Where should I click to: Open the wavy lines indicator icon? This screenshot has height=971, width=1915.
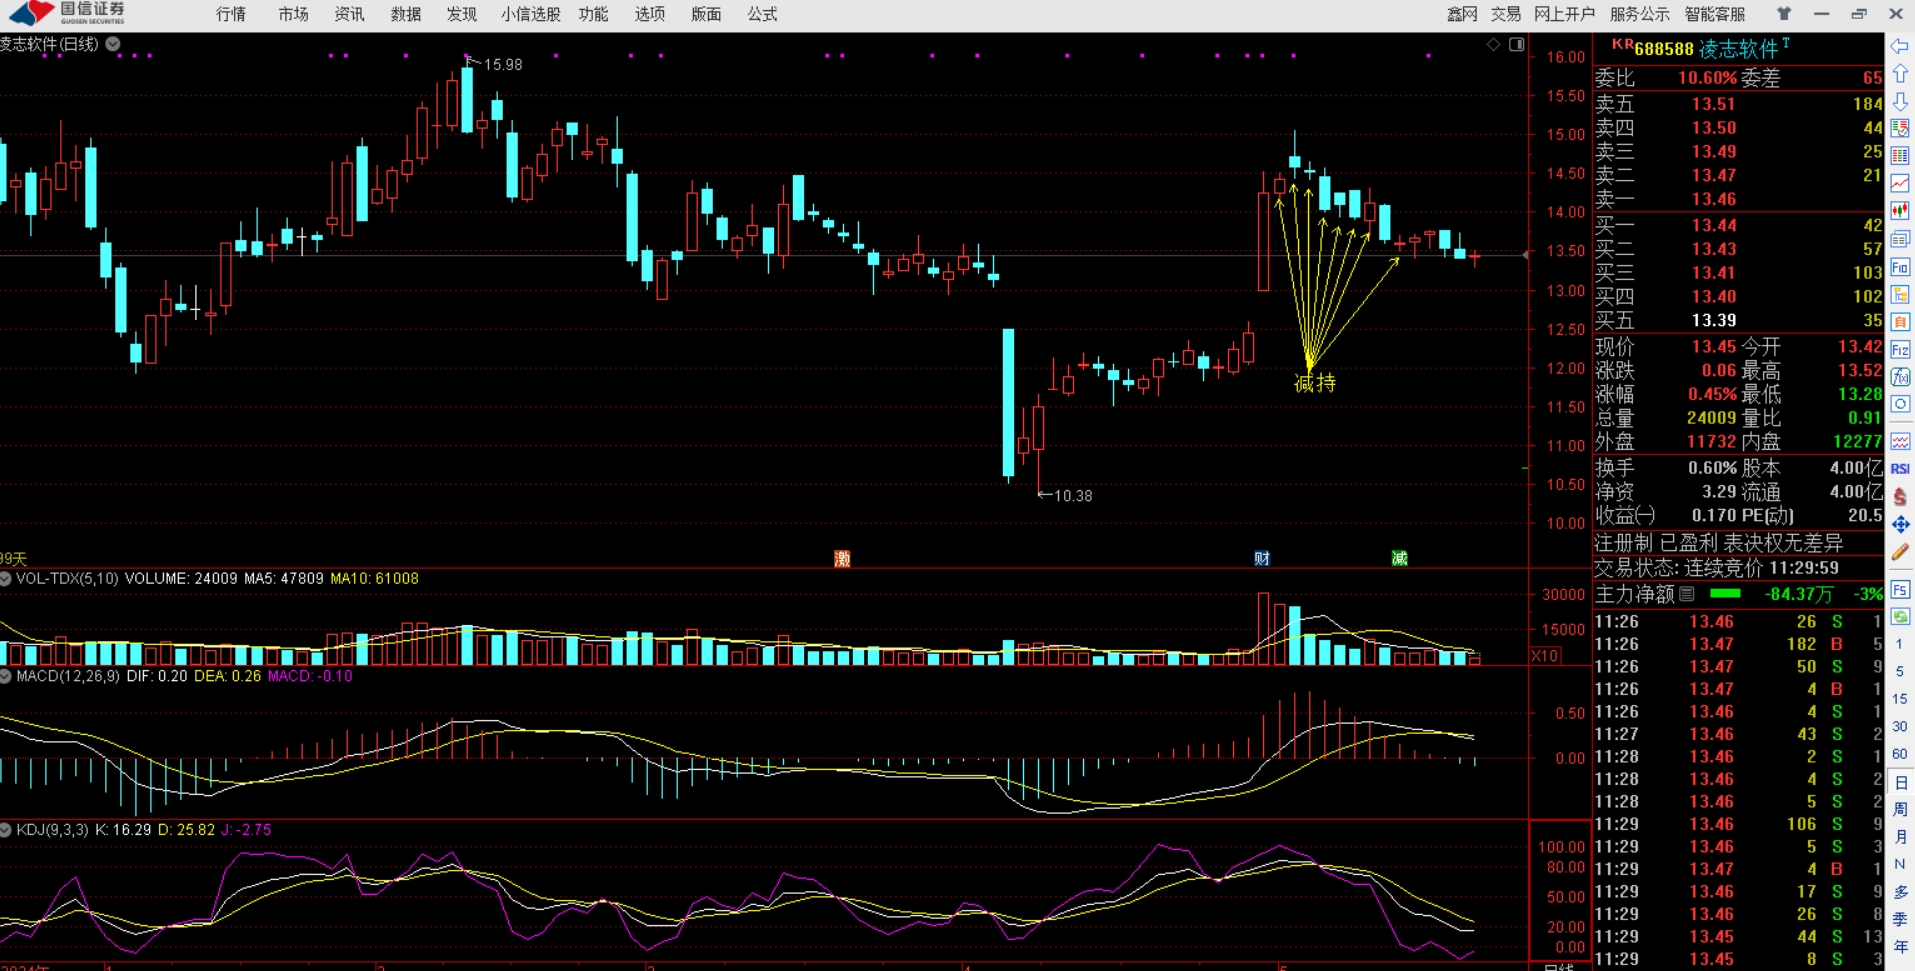[1900, 441]
